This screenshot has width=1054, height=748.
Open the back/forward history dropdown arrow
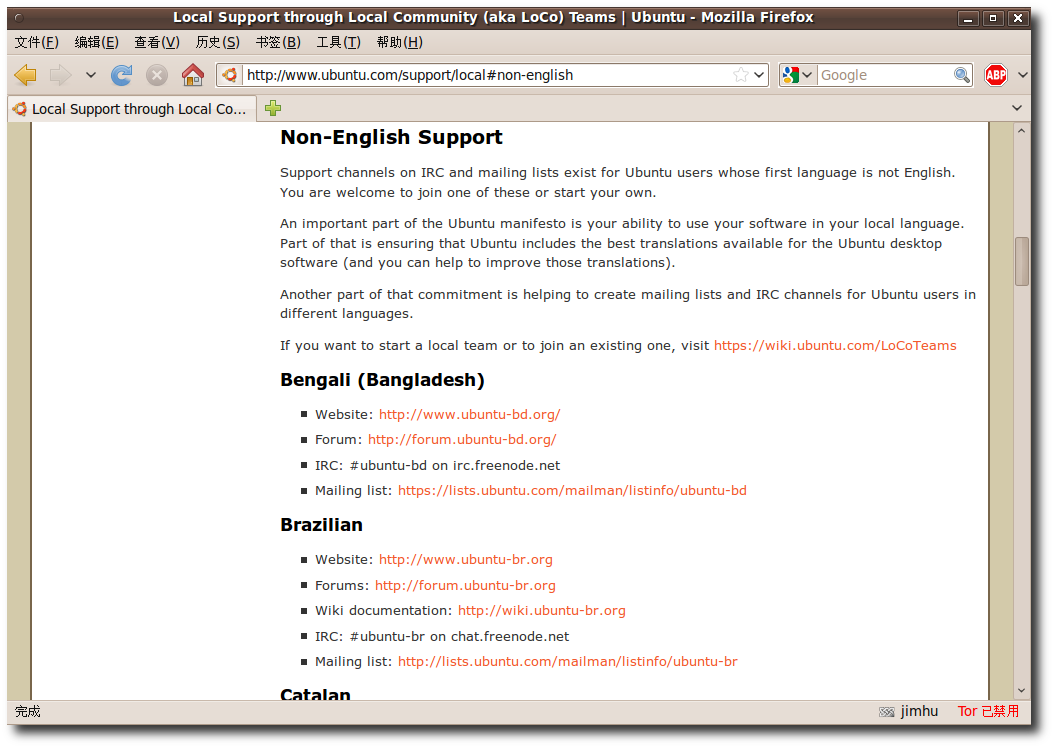91,75
